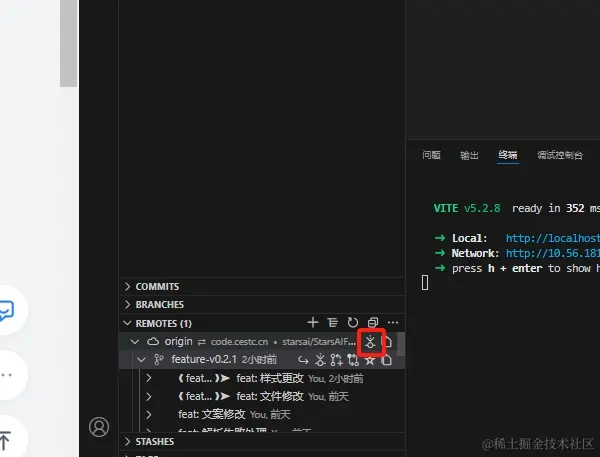600x457 pixels.
Task: Add a new remote with the plus icon
Action: [x=313, y=322]
